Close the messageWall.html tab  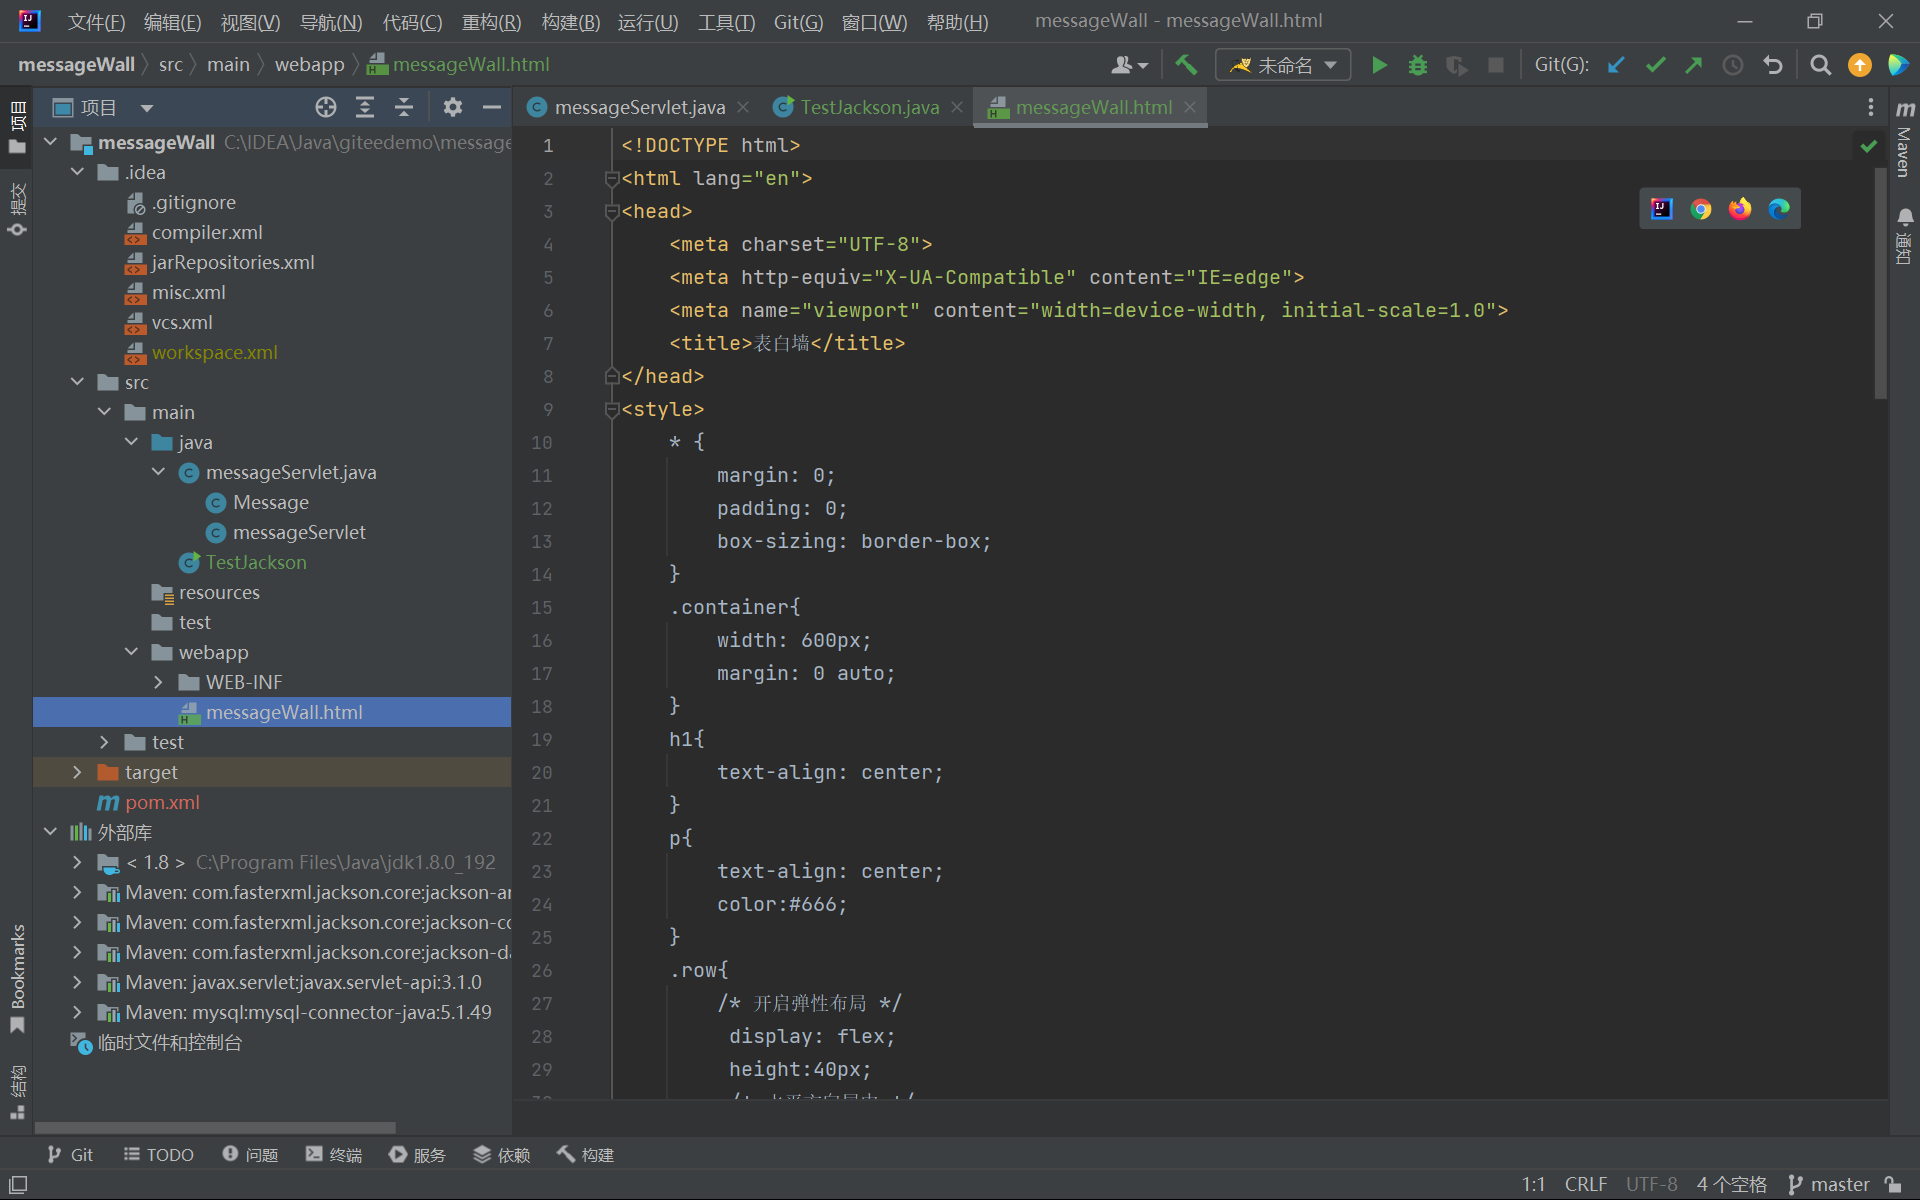1190,107
